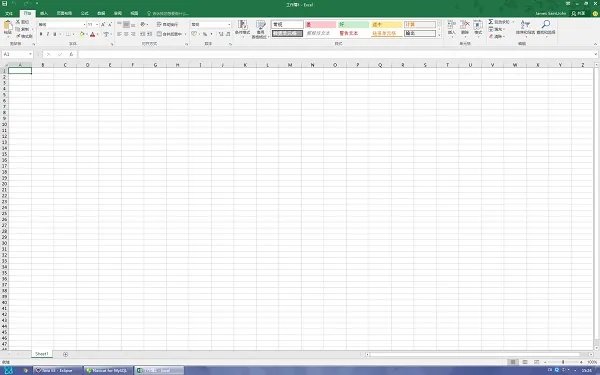Click the Insert Function fx icon
Viewport: 600px width, 375px height.
[x=71, y=54]
